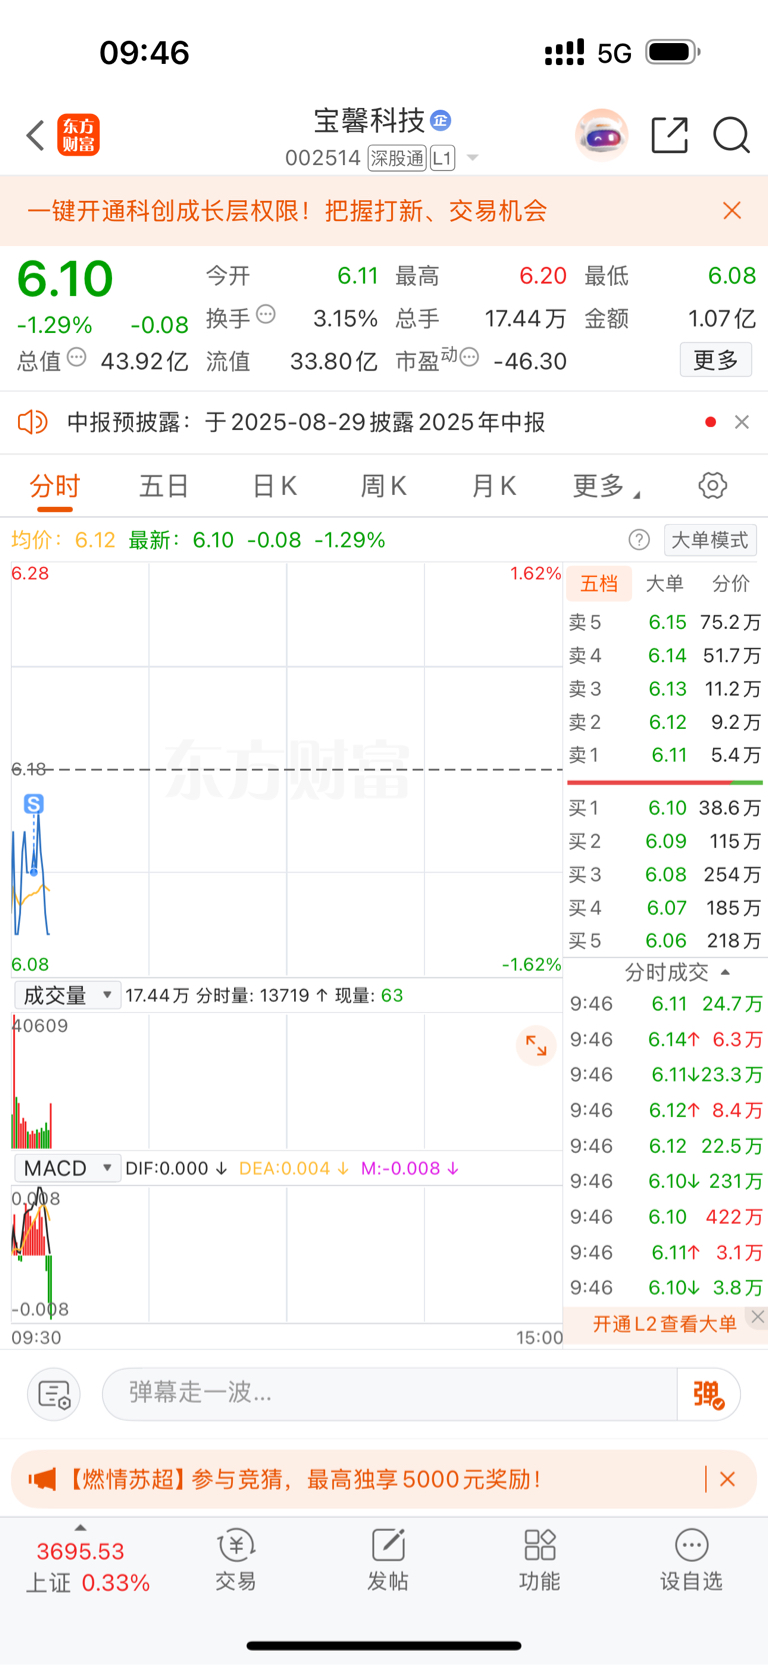Open the 交易 trading icon
Viewport: 768px width, 1665px height.
click(236, 1560)
